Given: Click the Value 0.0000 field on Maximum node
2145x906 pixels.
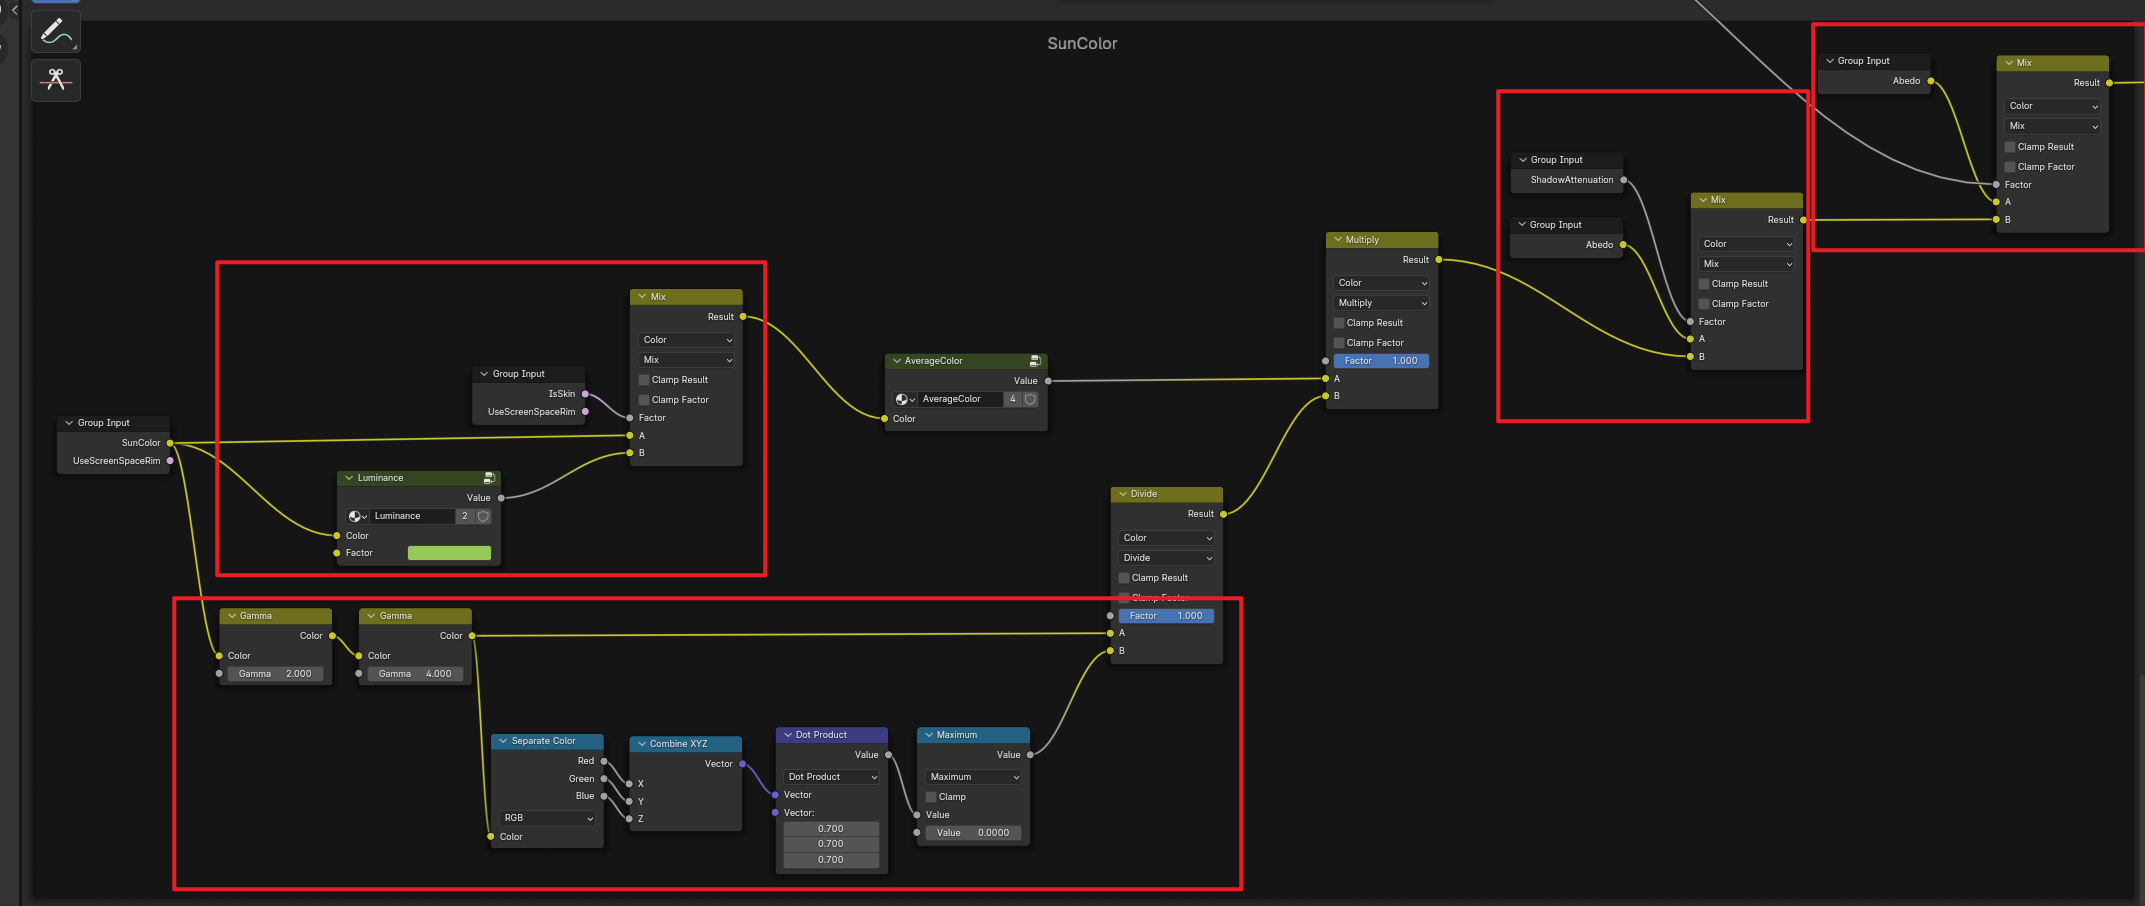Looking at the screenshot, I should point(973,833).
